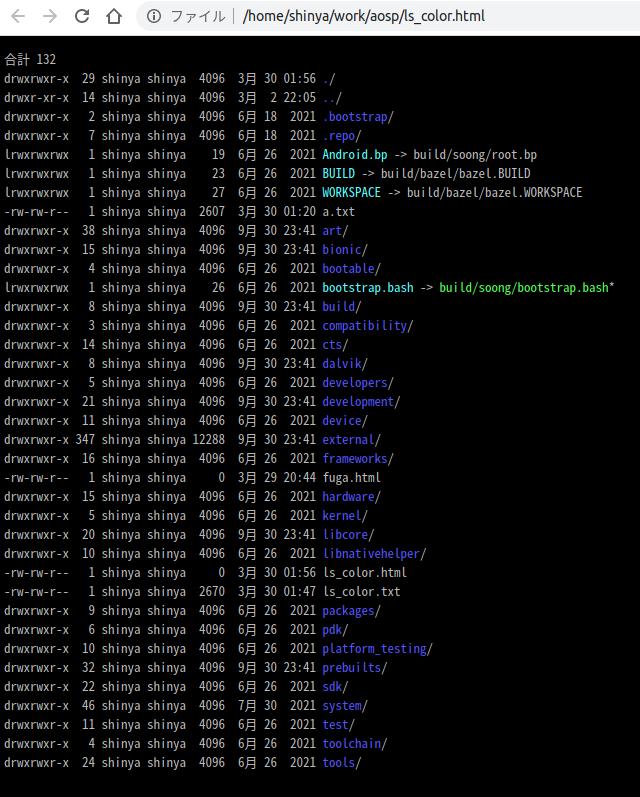Select the '.bootstrap/' directory name

358,117
